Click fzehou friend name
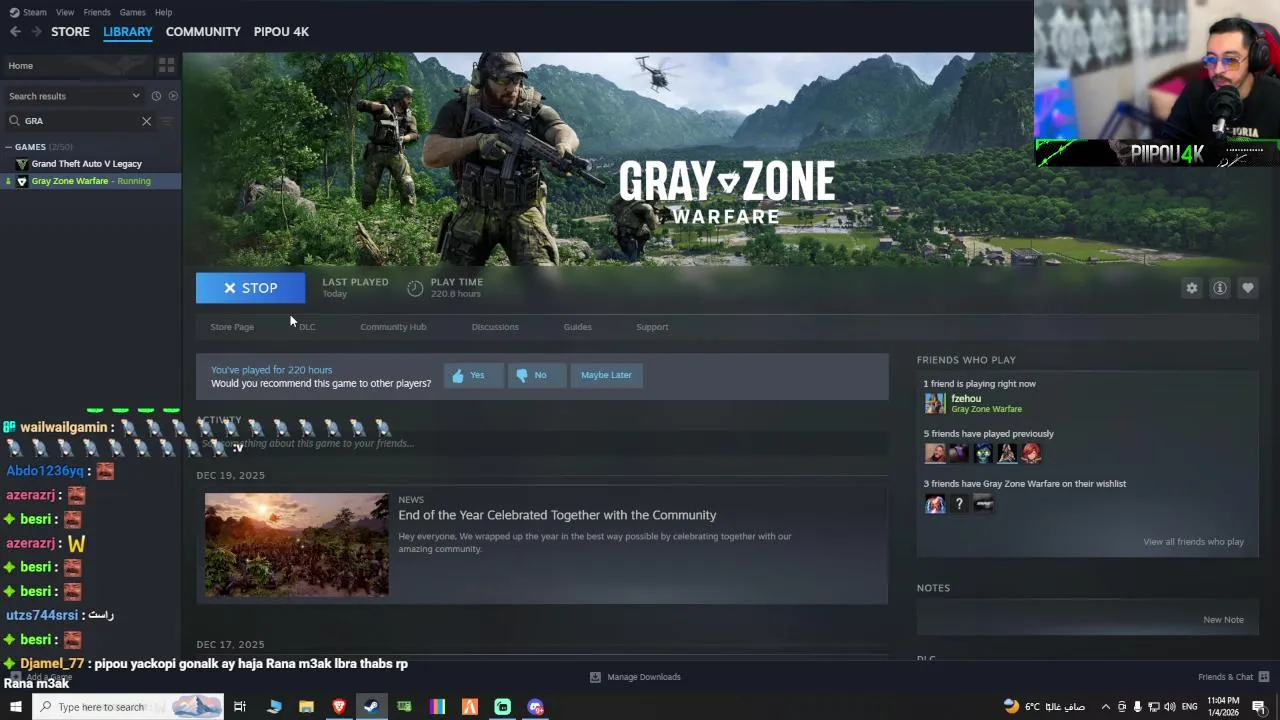The width and height of the screenshot is (1280, 720). point(966,399)
